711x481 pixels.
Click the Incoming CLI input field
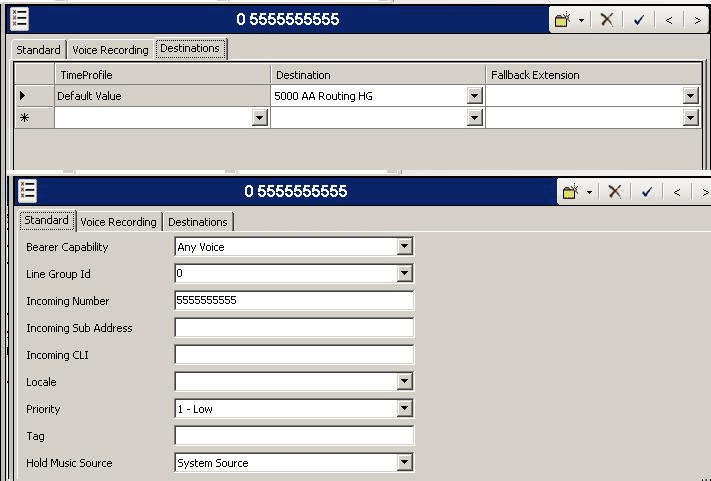click(x=294, y=355)
